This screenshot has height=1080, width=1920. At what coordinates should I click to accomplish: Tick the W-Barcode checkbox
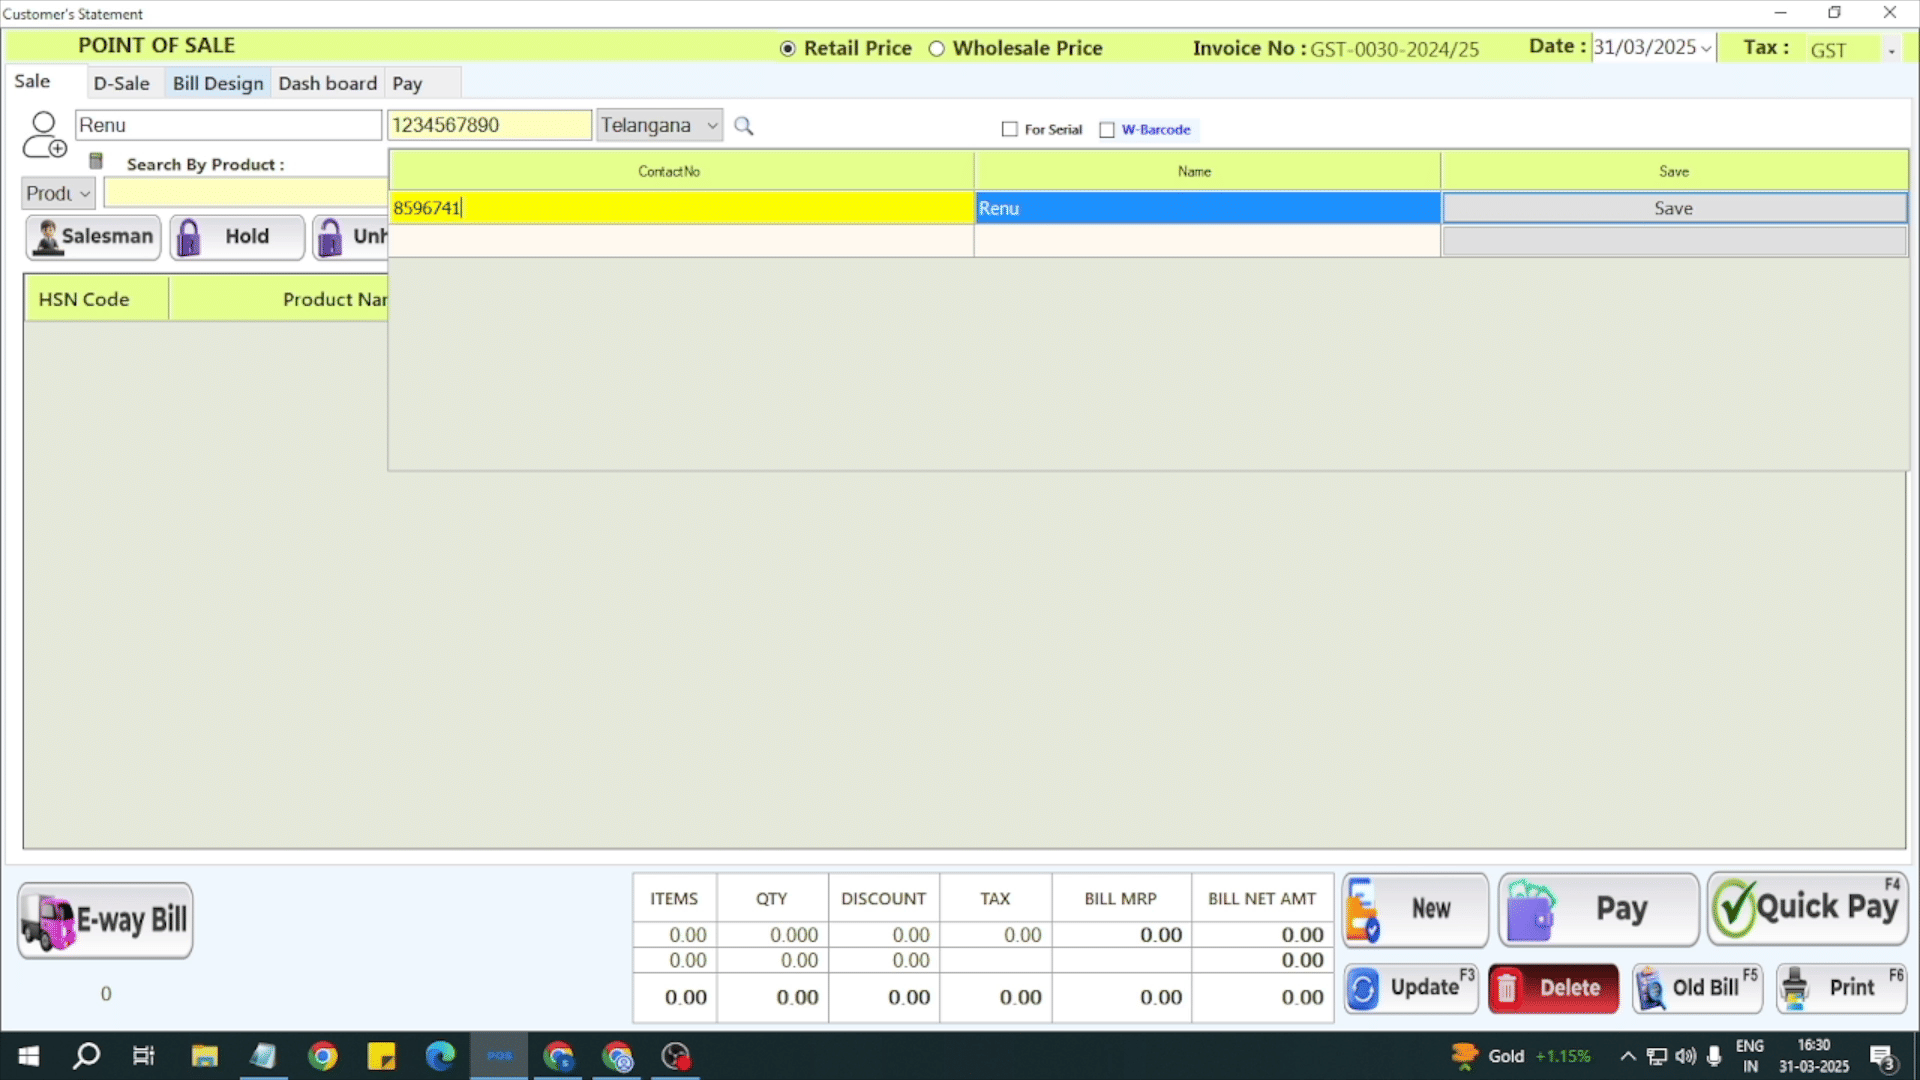click(x=1107, y=130)
